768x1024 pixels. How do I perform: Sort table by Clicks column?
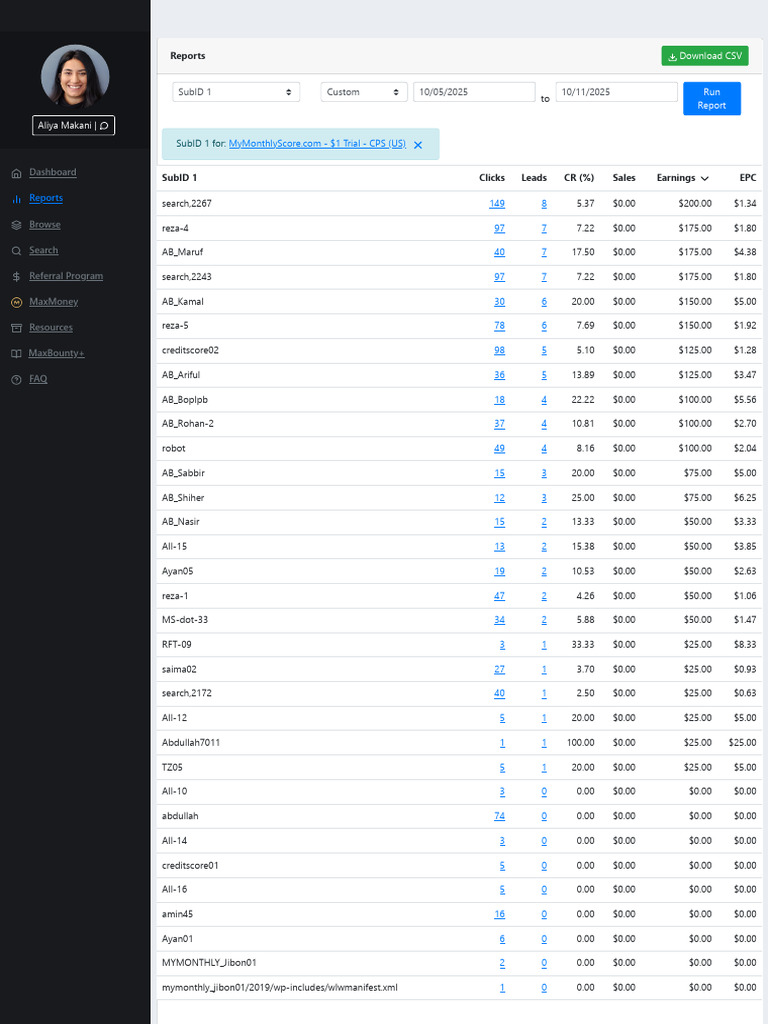coord(492,178)
